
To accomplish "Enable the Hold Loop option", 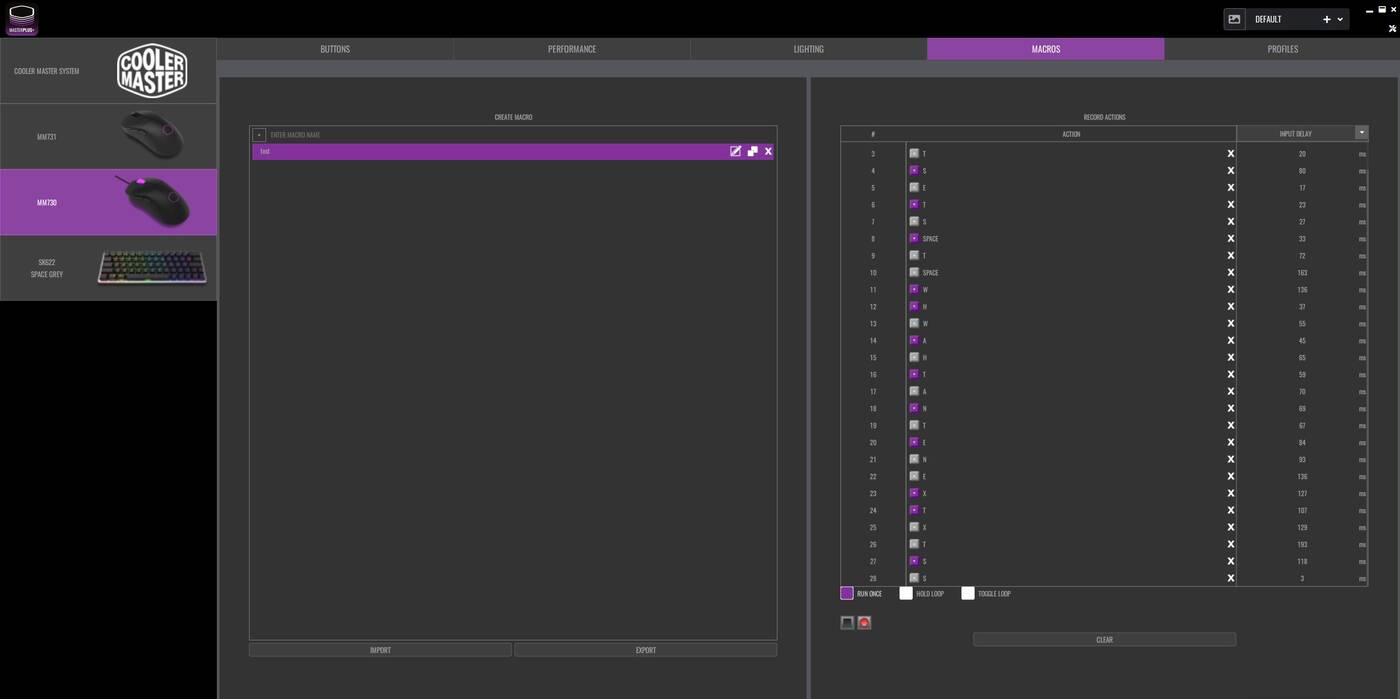I will (906, 593).
